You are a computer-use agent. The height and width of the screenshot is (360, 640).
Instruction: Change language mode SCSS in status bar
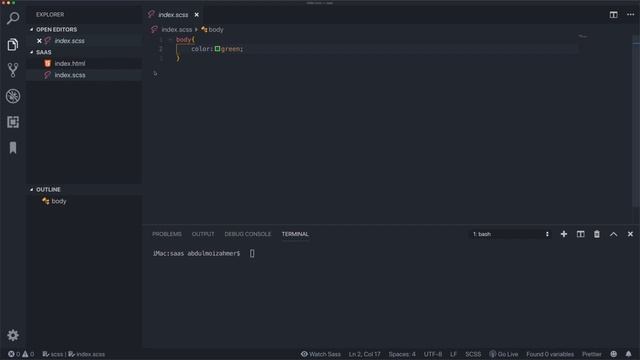(x=473, y=354)
